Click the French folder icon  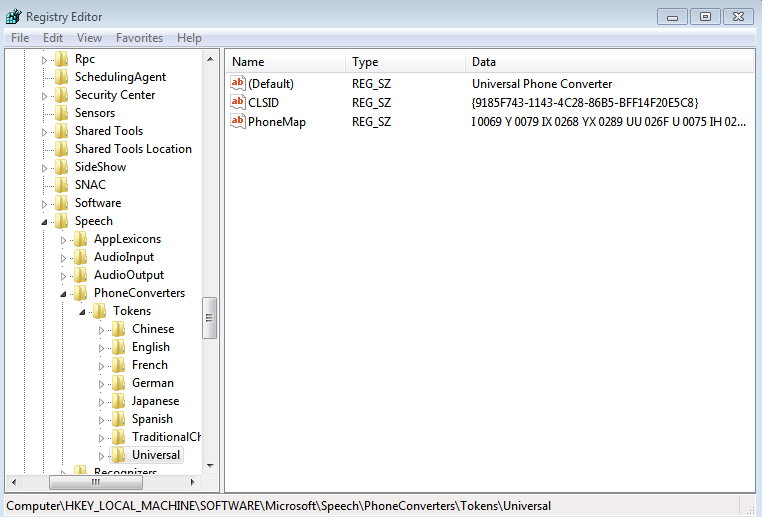coord(119,365)
